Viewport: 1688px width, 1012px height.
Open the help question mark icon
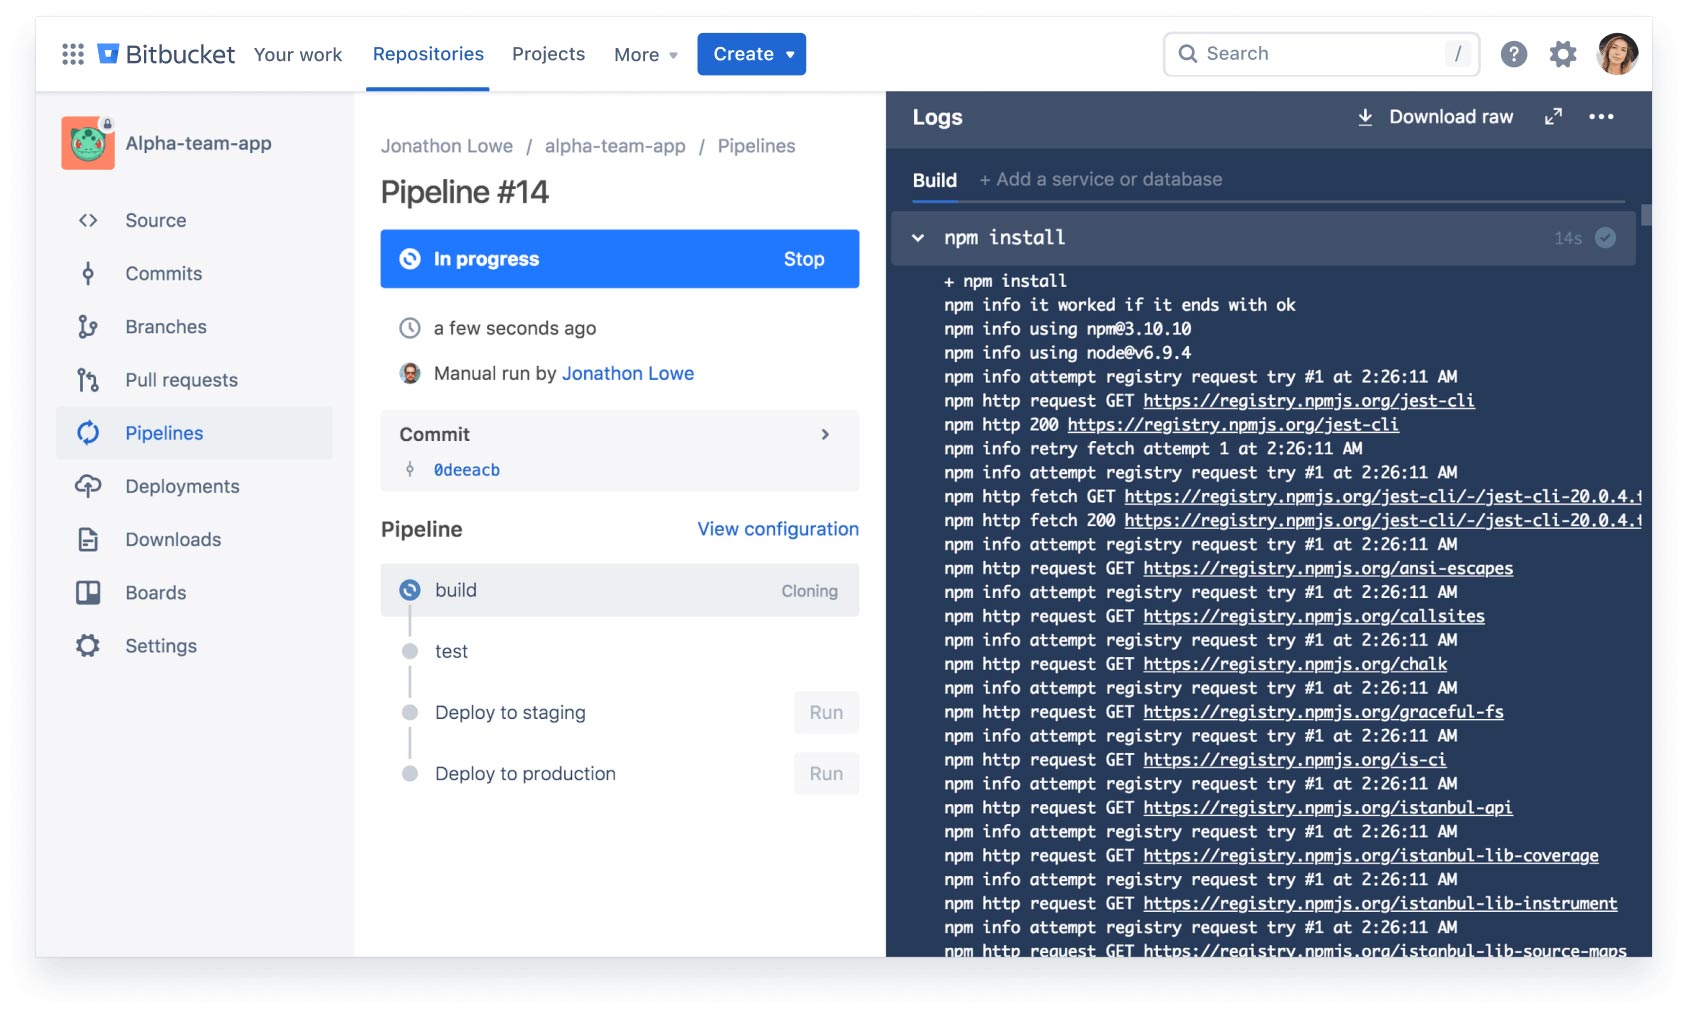[1514, 54]
